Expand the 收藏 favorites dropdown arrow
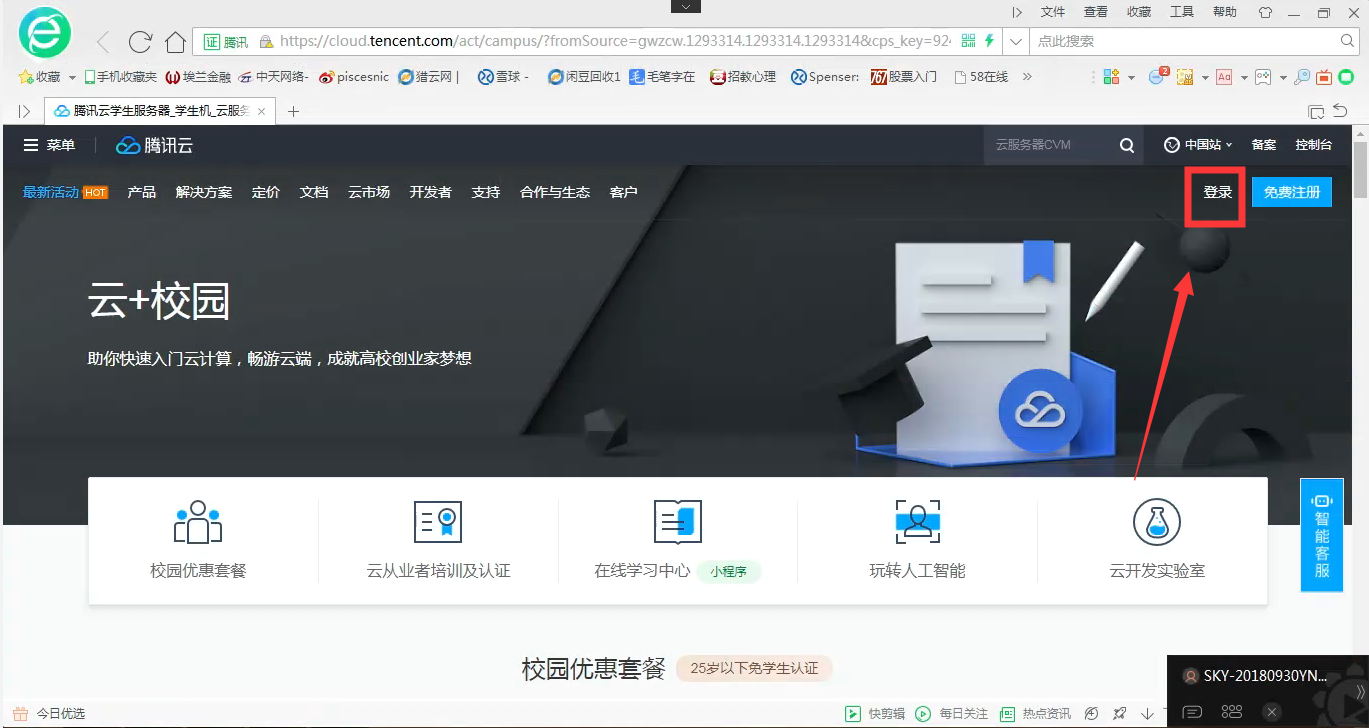 coord(72,77)
